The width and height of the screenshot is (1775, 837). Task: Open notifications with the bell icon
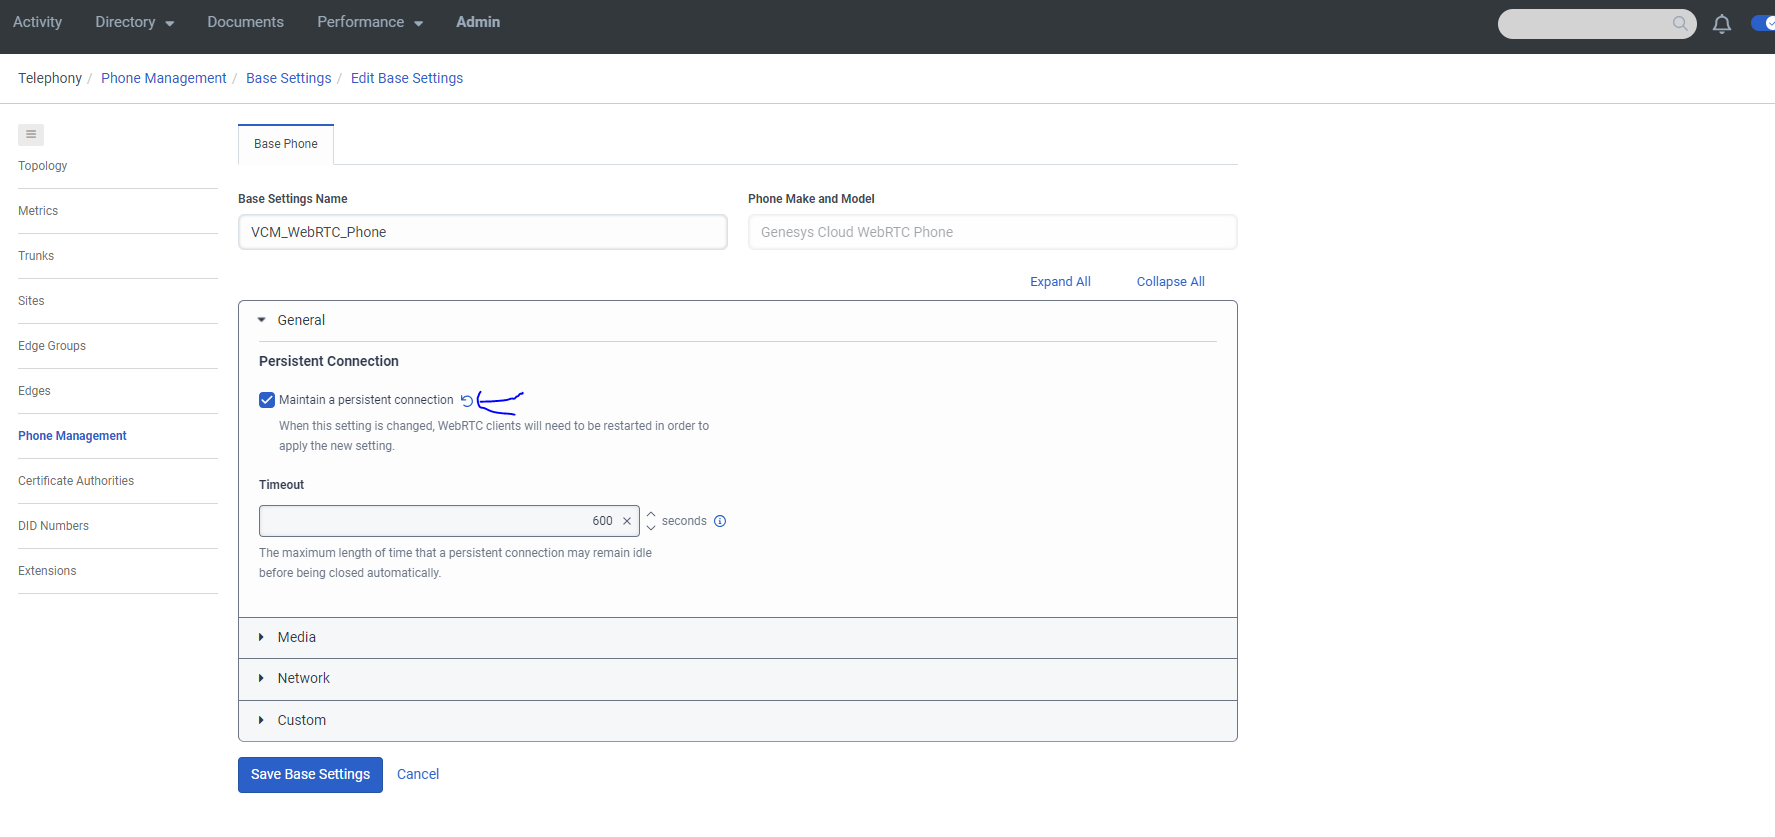pyautogui.click(x=1721, y=24)
